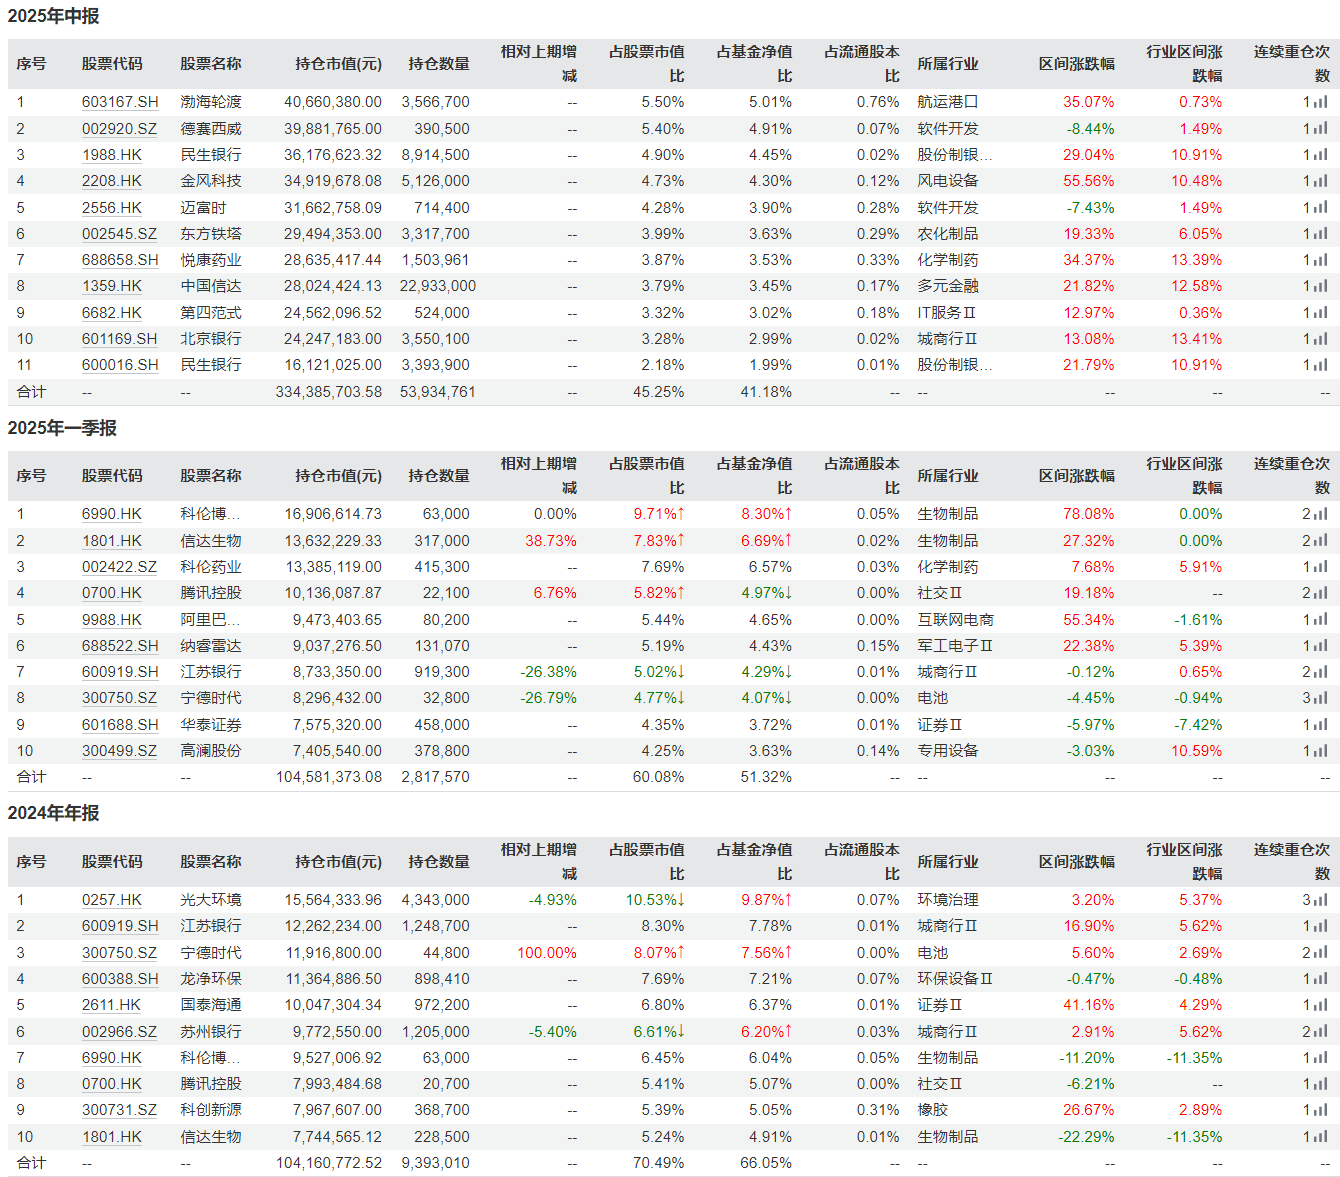Select the industry cell 航运港口
Screen dimensions: 1340x1177
point(948,102)
